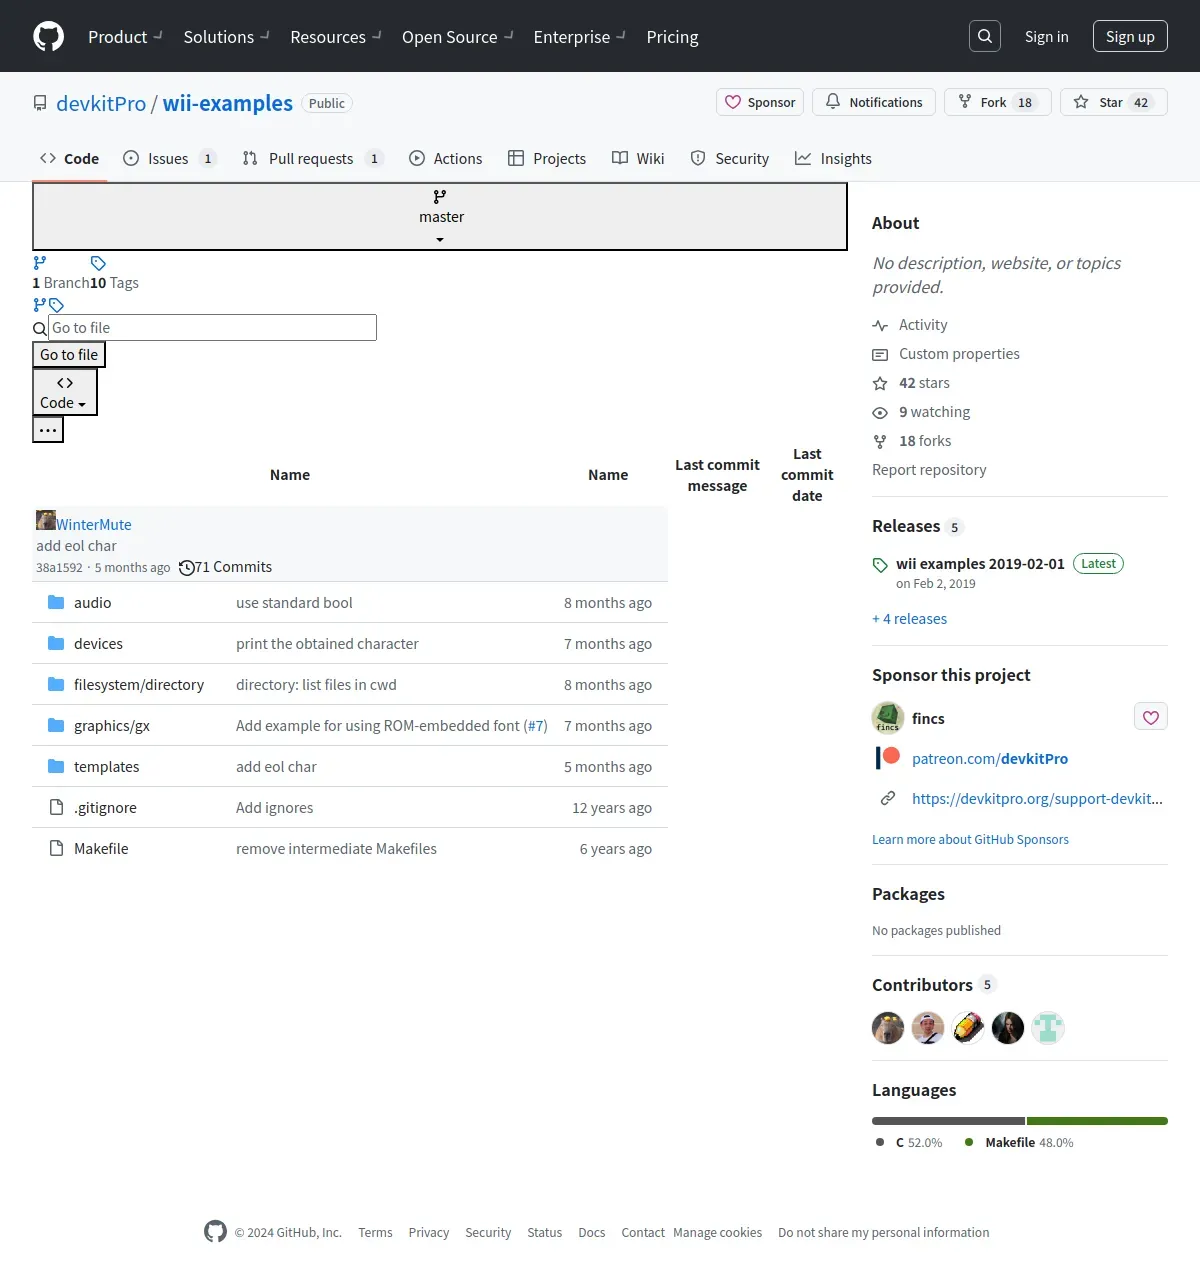Click the C language bar segment
Image resolution: width=1200 pixels, height=1284 pixels.
(948, 1121)
